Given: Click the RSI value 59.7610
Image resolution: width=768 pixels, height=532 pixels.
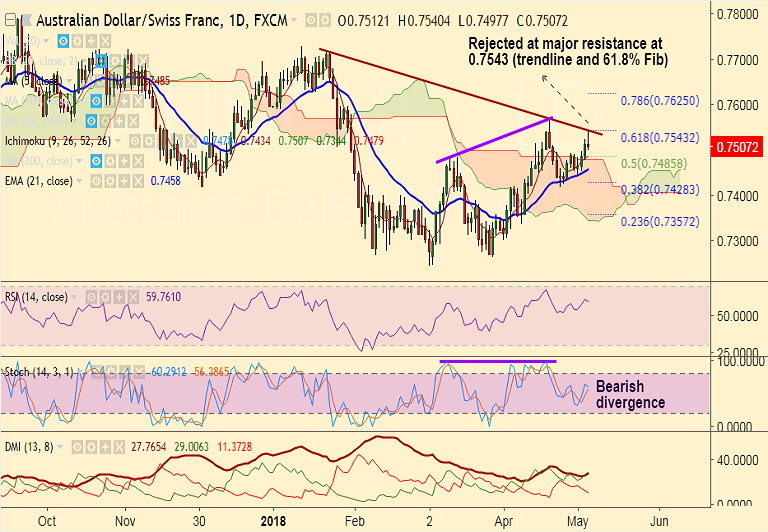Looking at the screenshot, I should [x=164, y=297].
